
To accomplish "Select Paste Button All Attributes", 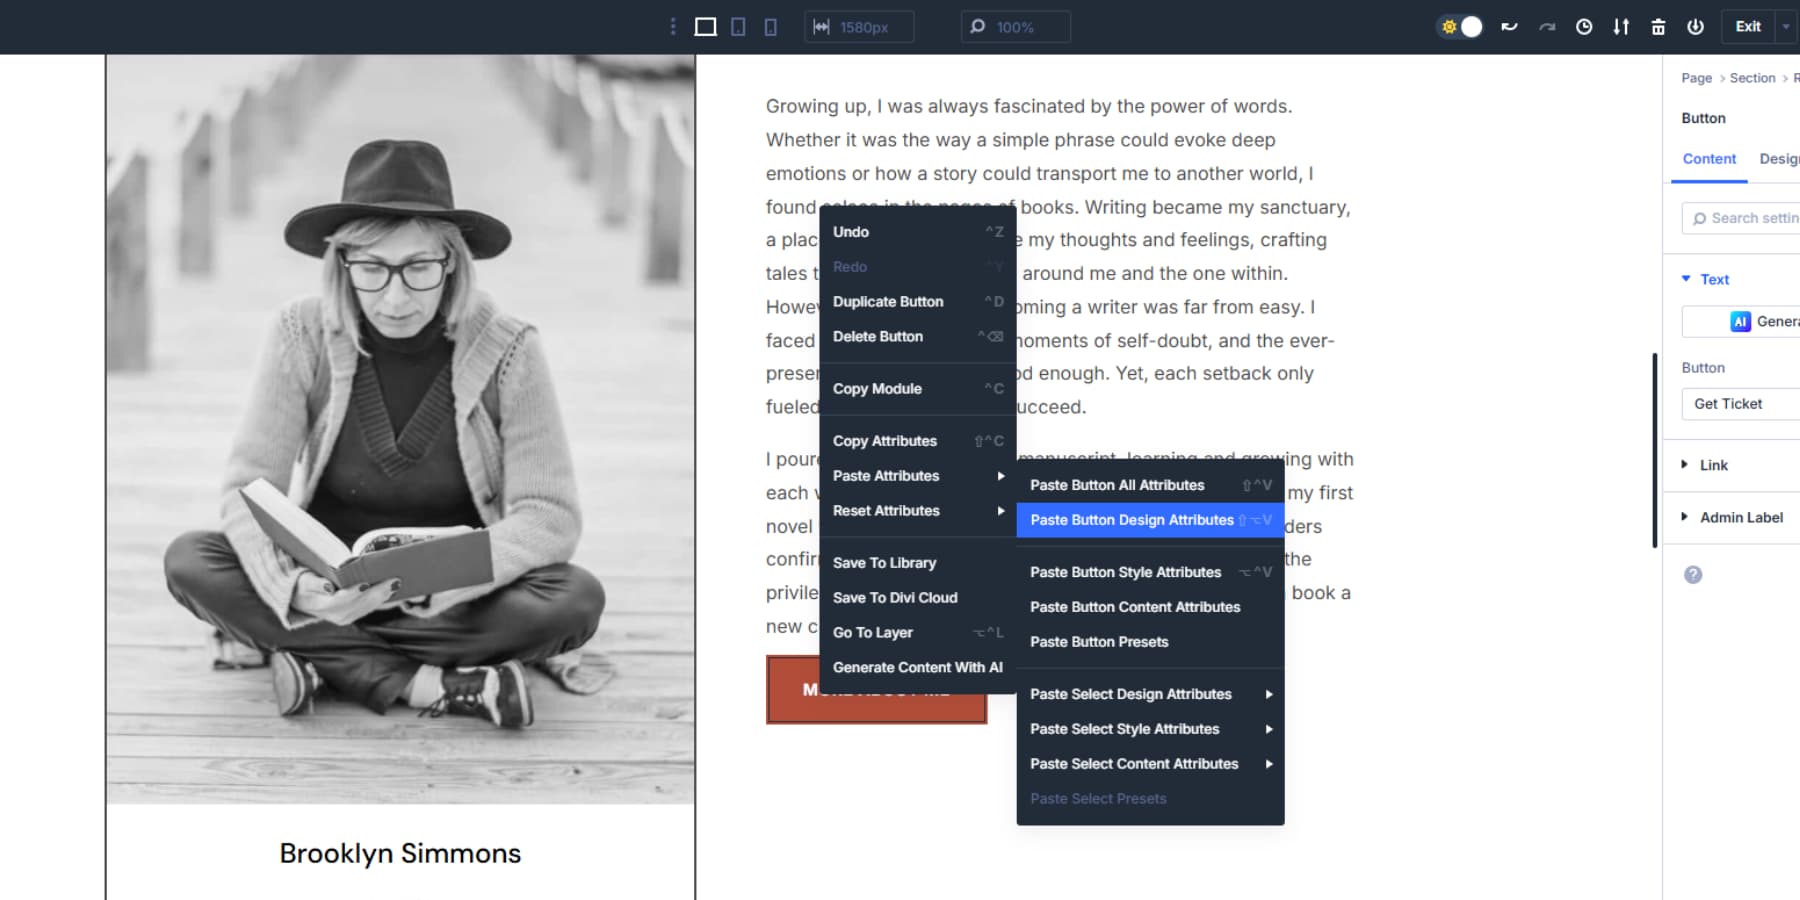I will coord(1117,485).
